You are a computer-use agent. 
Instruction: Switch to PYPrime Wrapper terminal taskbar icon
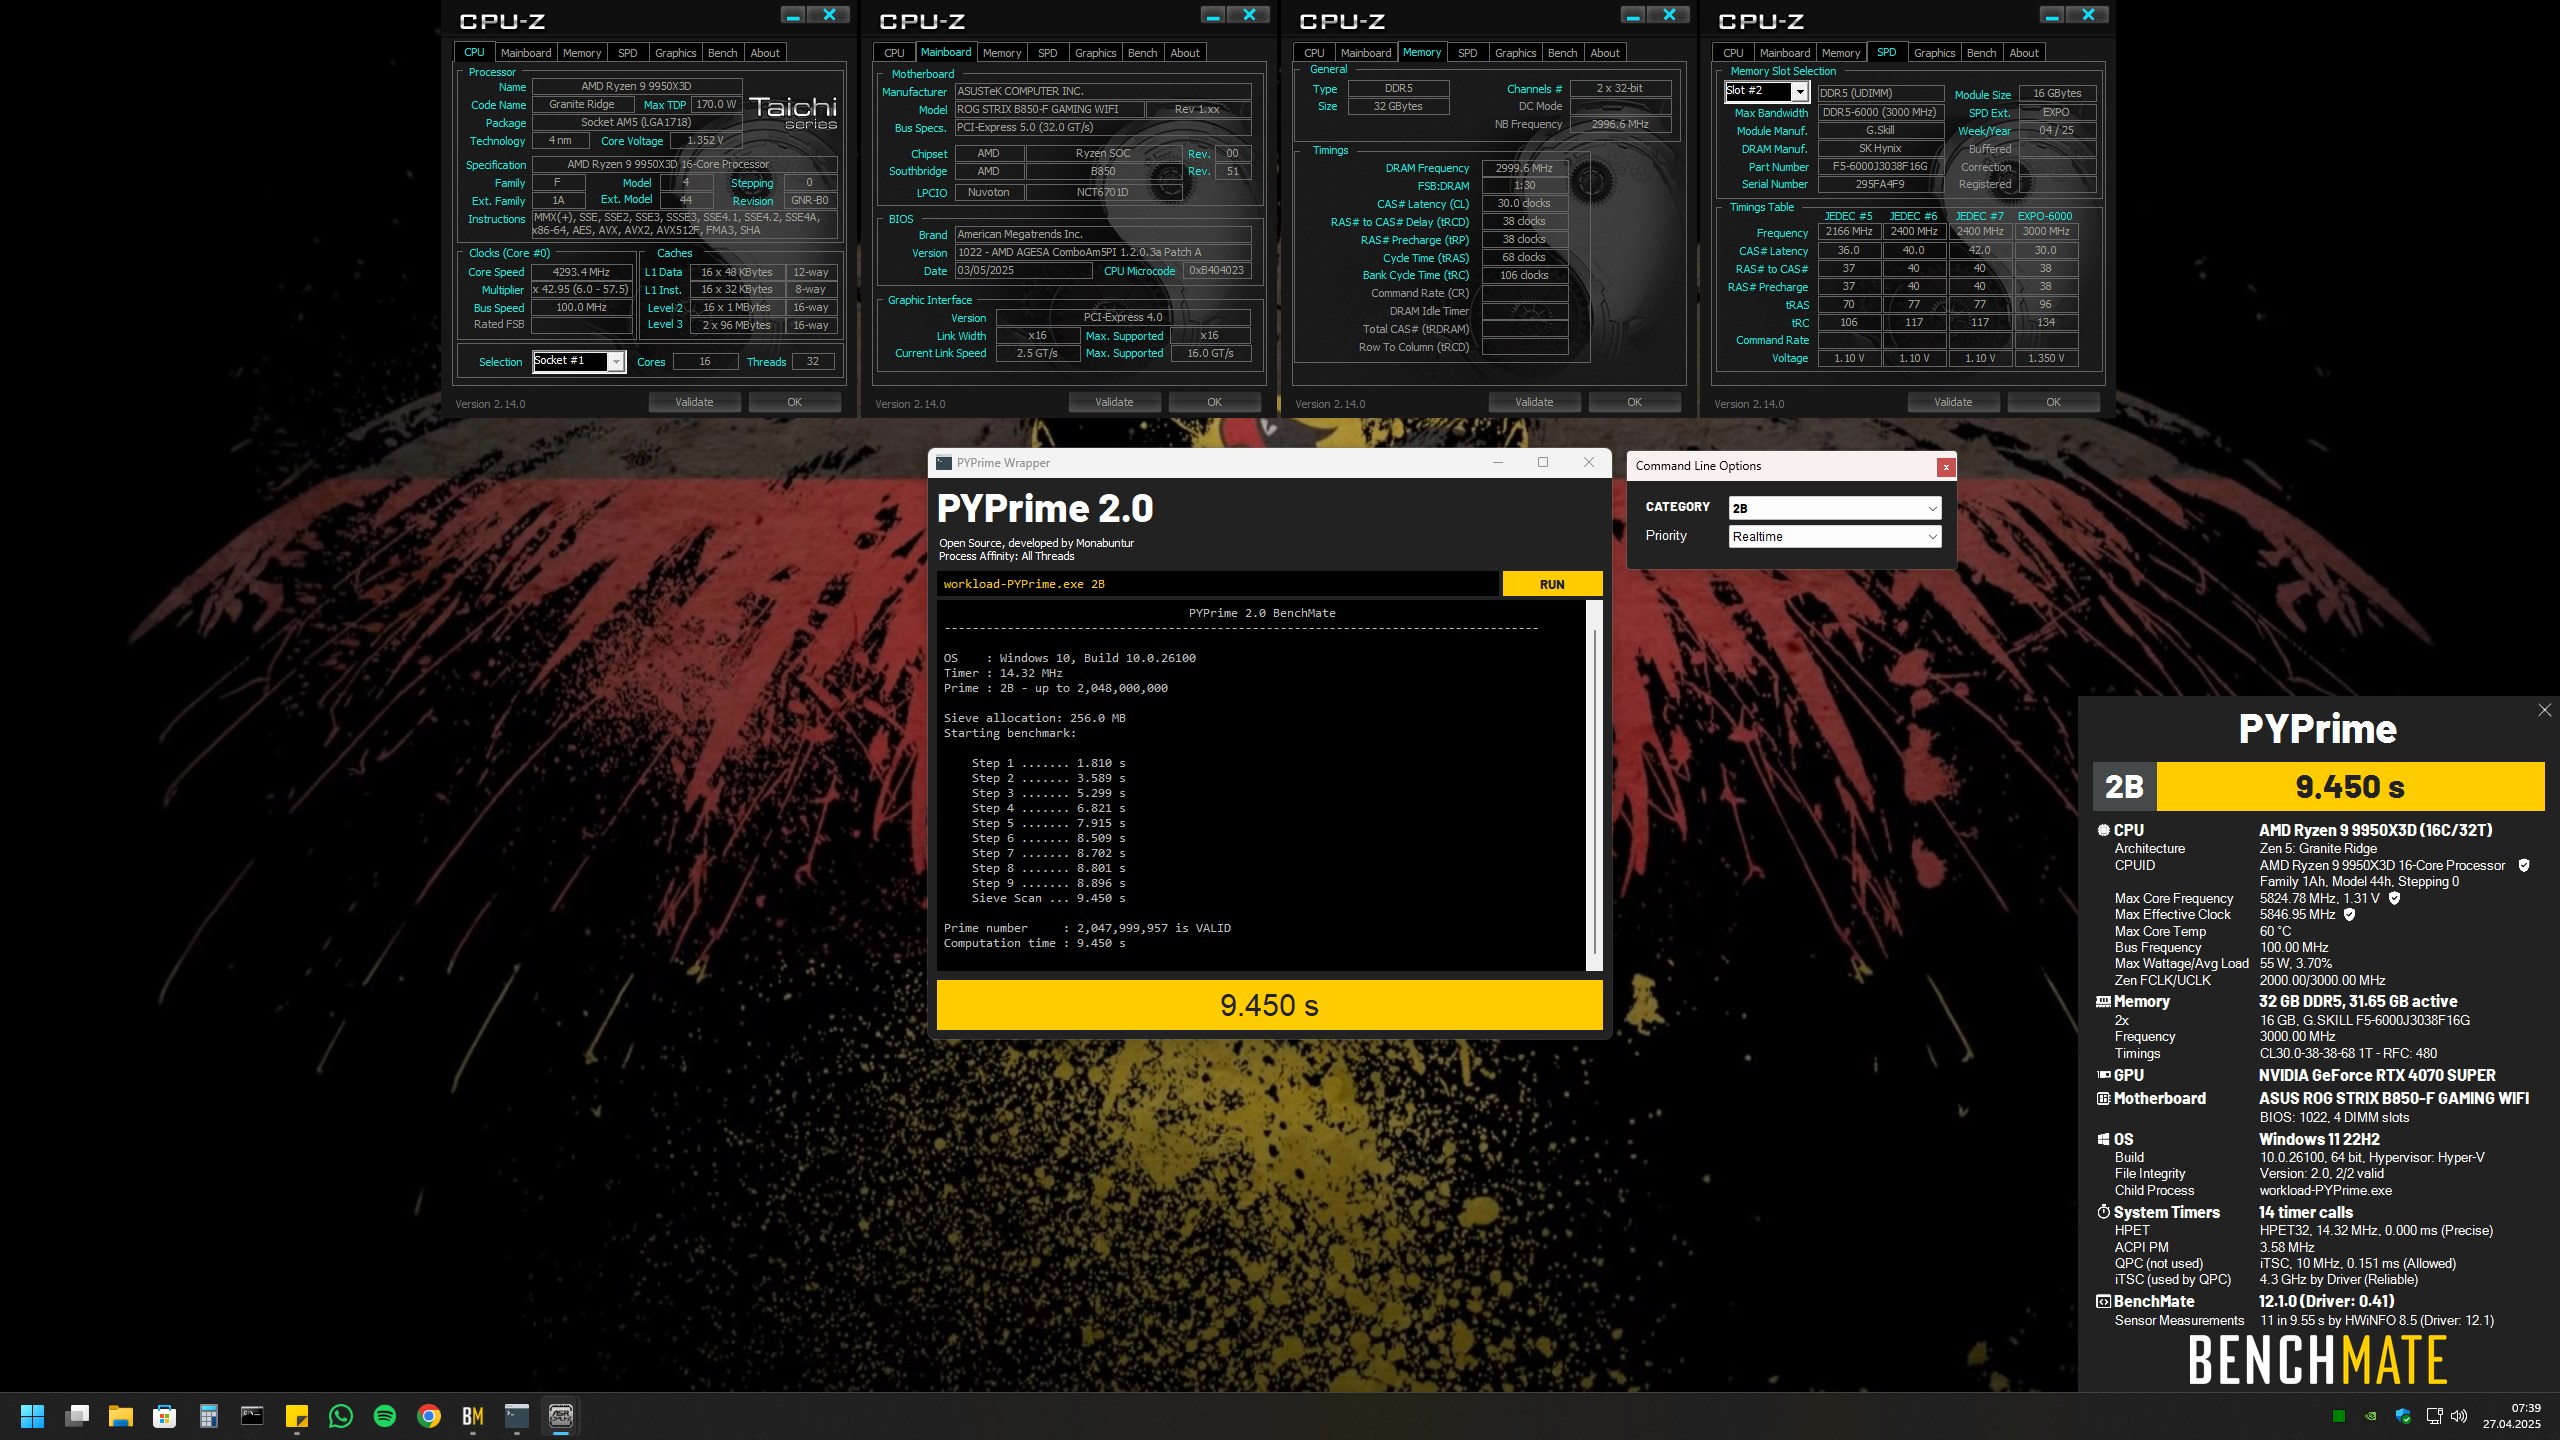(517, 1416)
